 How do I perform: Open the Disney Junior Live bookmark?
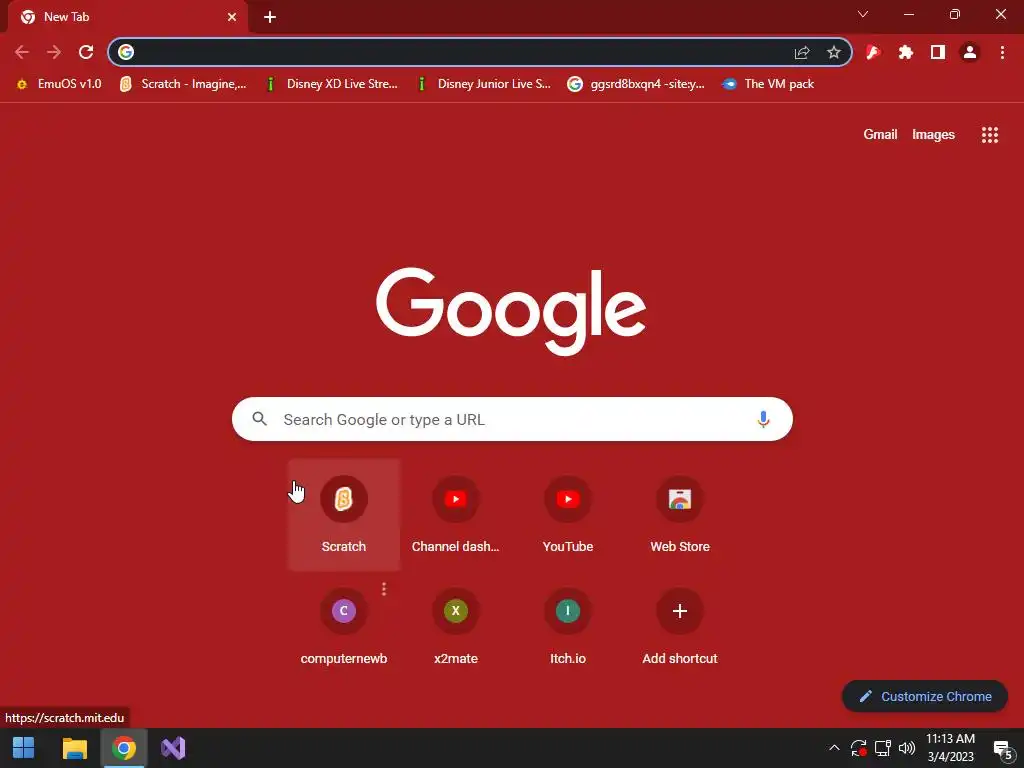pos(484,84)
